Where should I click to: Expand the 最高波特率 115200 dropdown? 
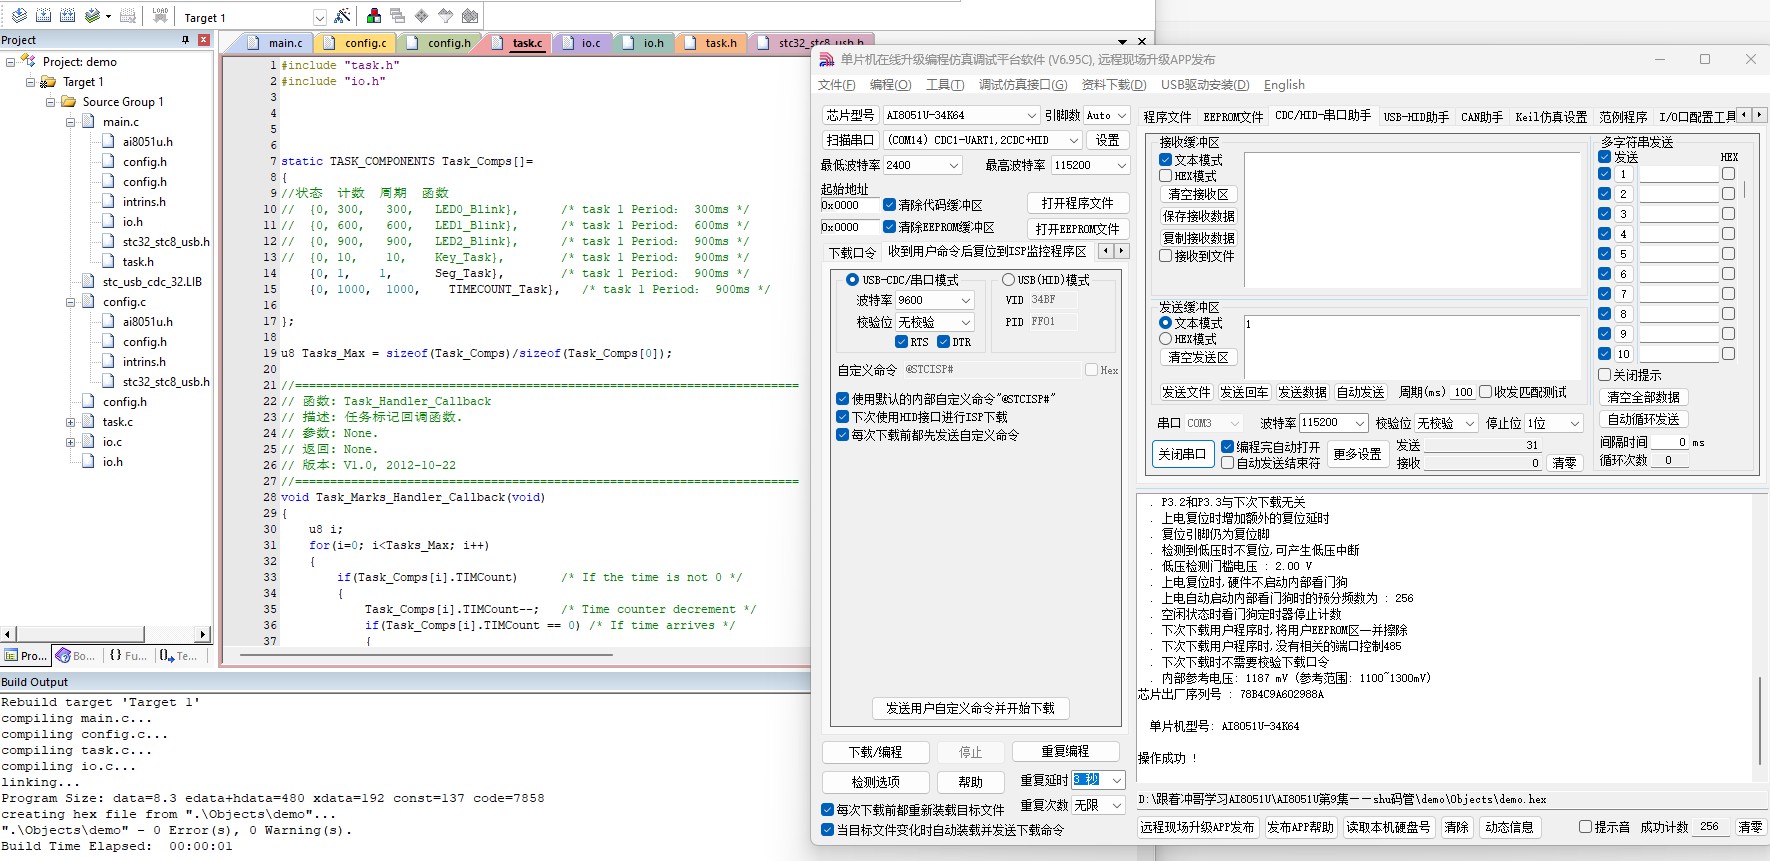coord(1090,165)
